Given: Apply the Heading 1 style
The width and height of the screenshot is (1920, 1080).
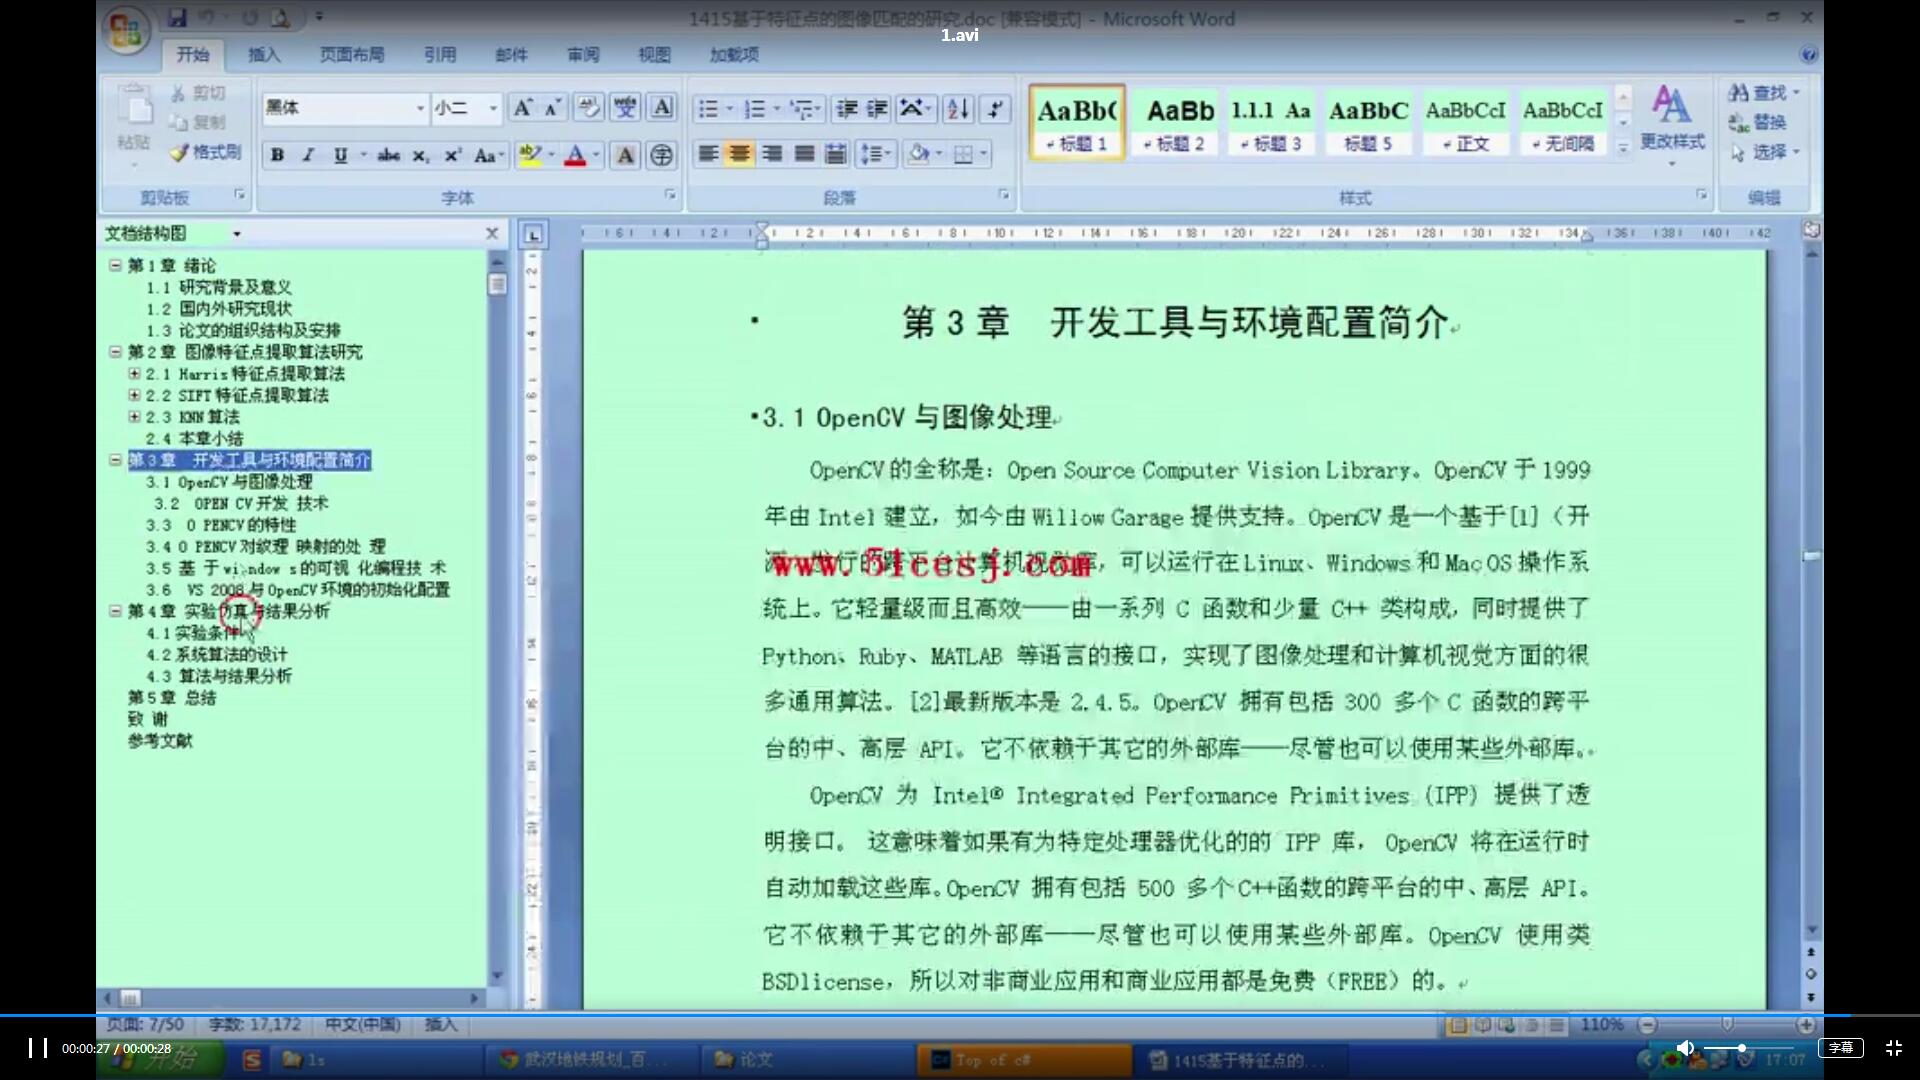Looking at the screenshot, I should click(1077, 122).
